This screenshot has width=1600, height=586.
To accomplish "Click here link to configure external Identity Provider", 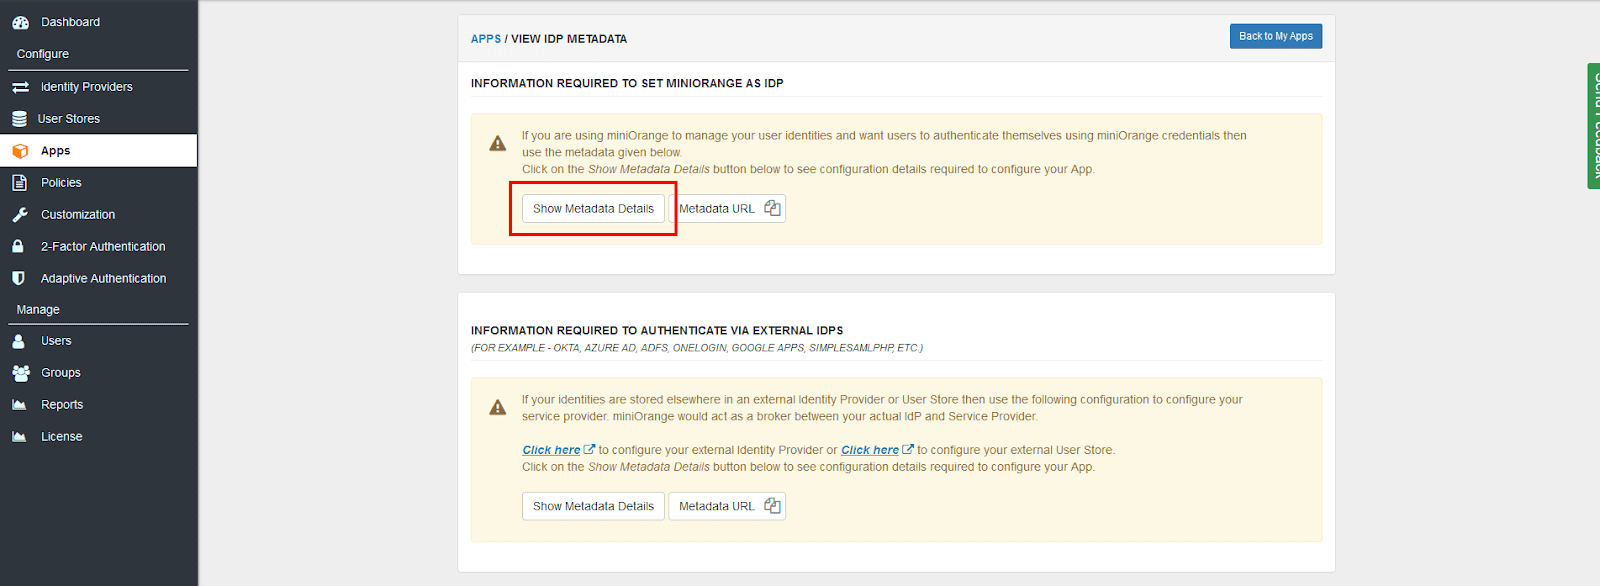I will click(x=551, y=450).
